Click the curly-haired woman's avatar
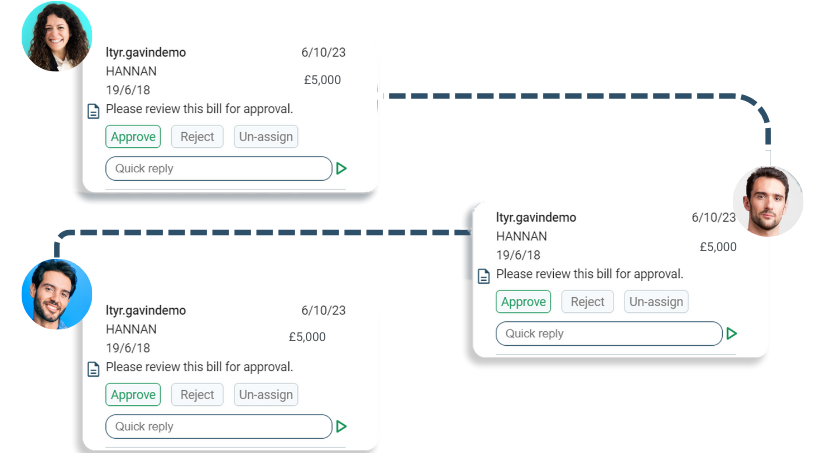 57,36
